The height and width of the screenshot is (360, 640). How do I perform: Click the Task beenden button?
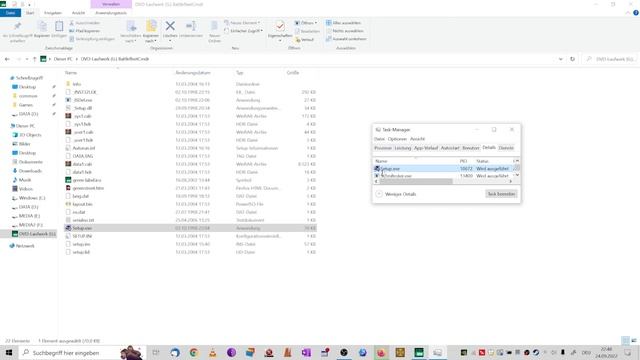click(x=501, y=194)
